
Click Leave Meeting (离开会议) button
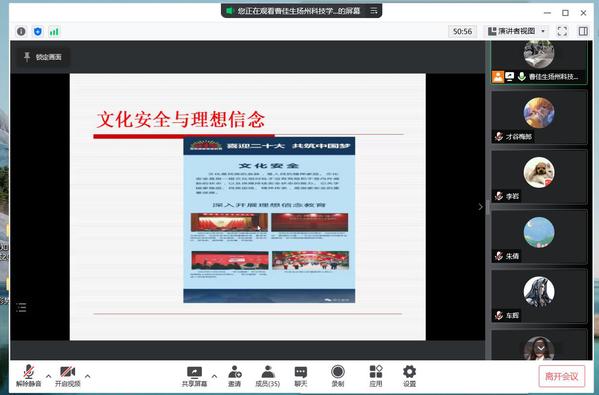pos(562,376)
